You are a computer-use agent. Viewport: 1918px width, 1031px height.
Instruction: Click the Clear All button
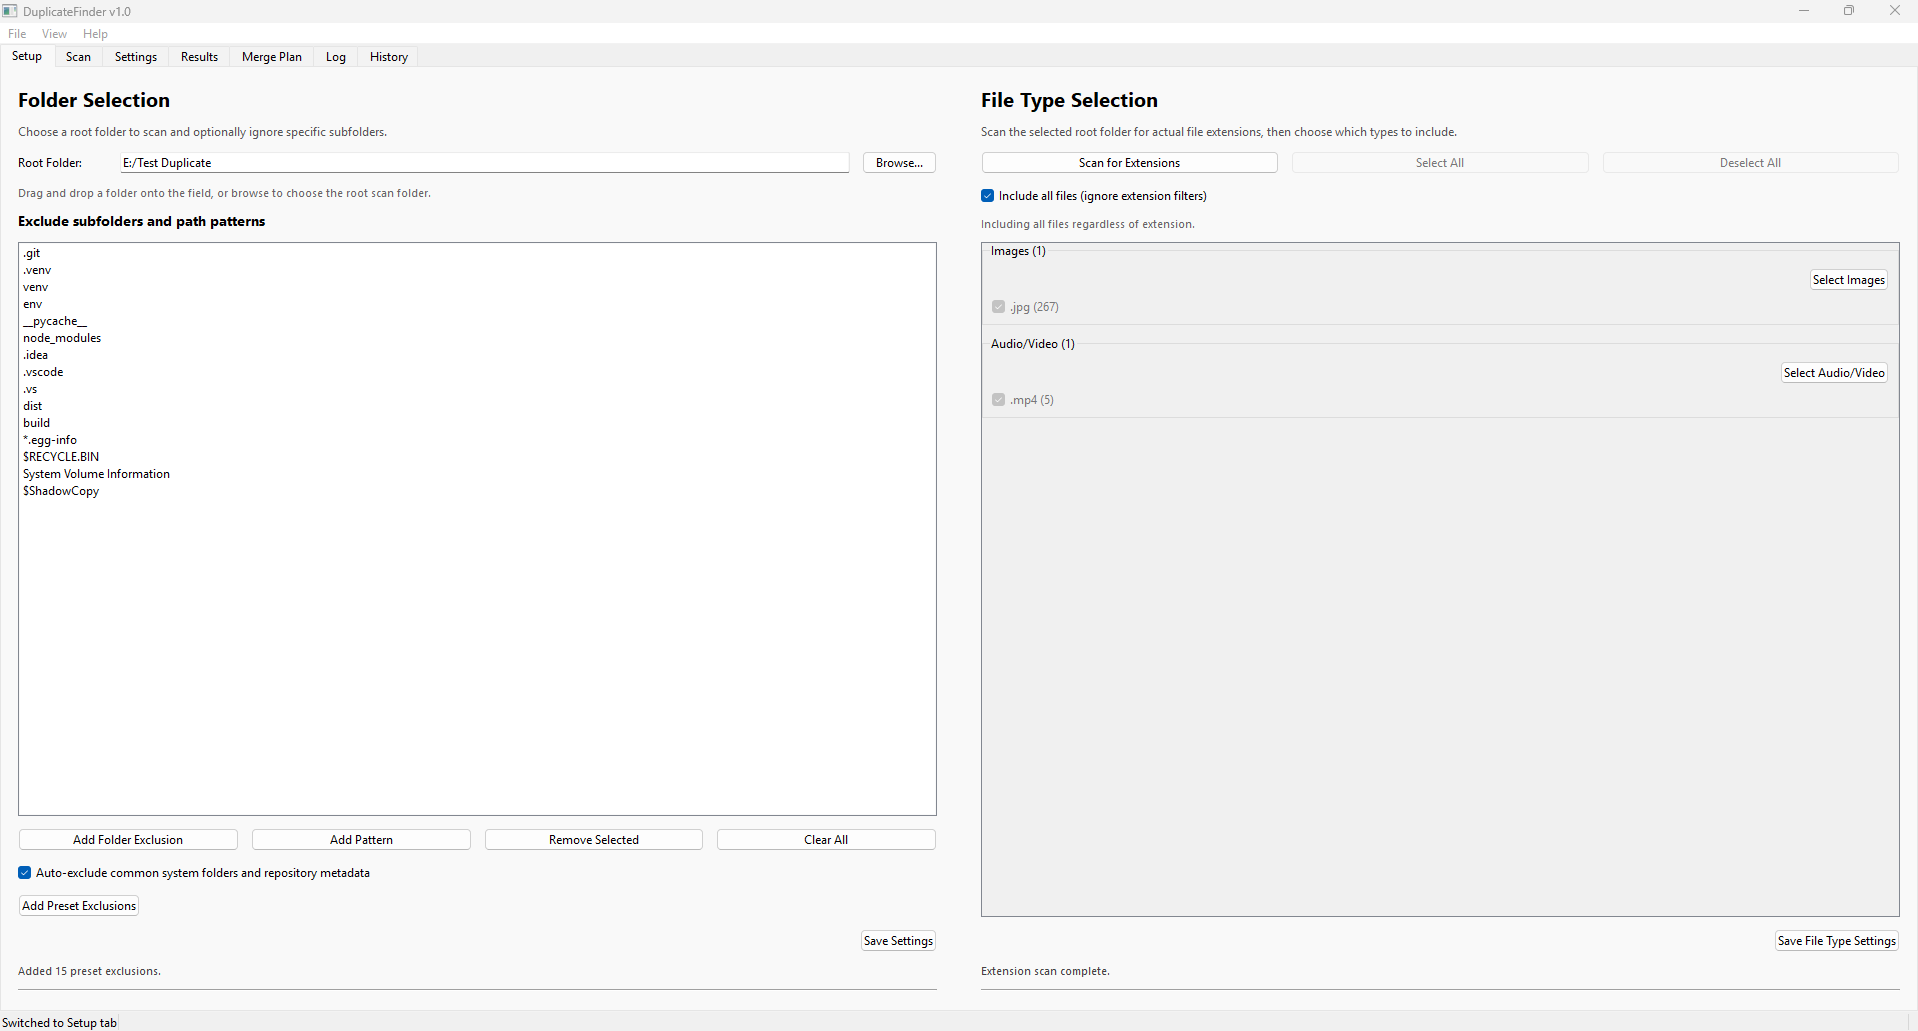(826, 840)
